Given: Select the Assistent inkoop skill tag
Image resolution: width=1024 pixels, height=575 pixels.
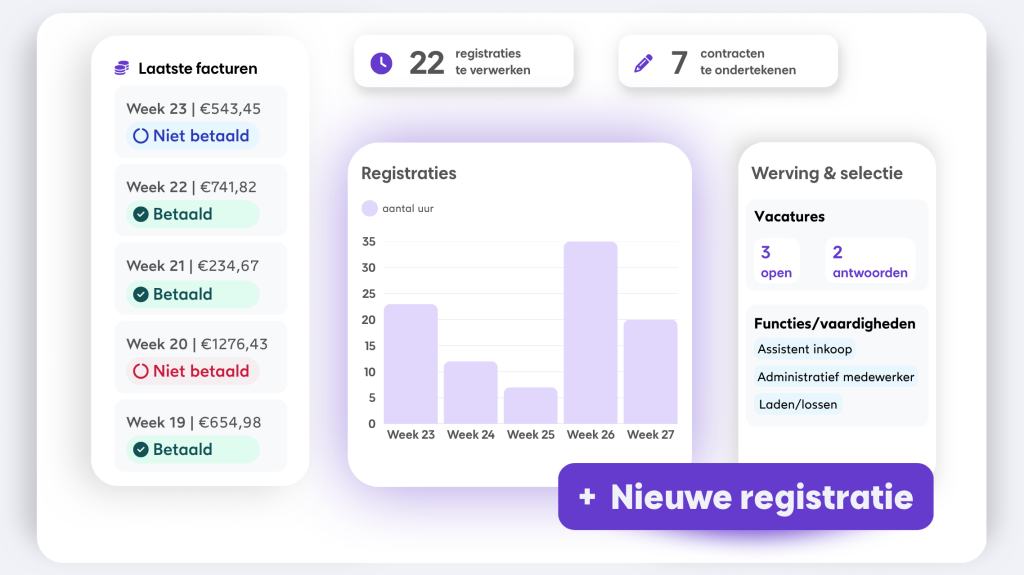Looking at the screenshot, I should tap(804, 349).
